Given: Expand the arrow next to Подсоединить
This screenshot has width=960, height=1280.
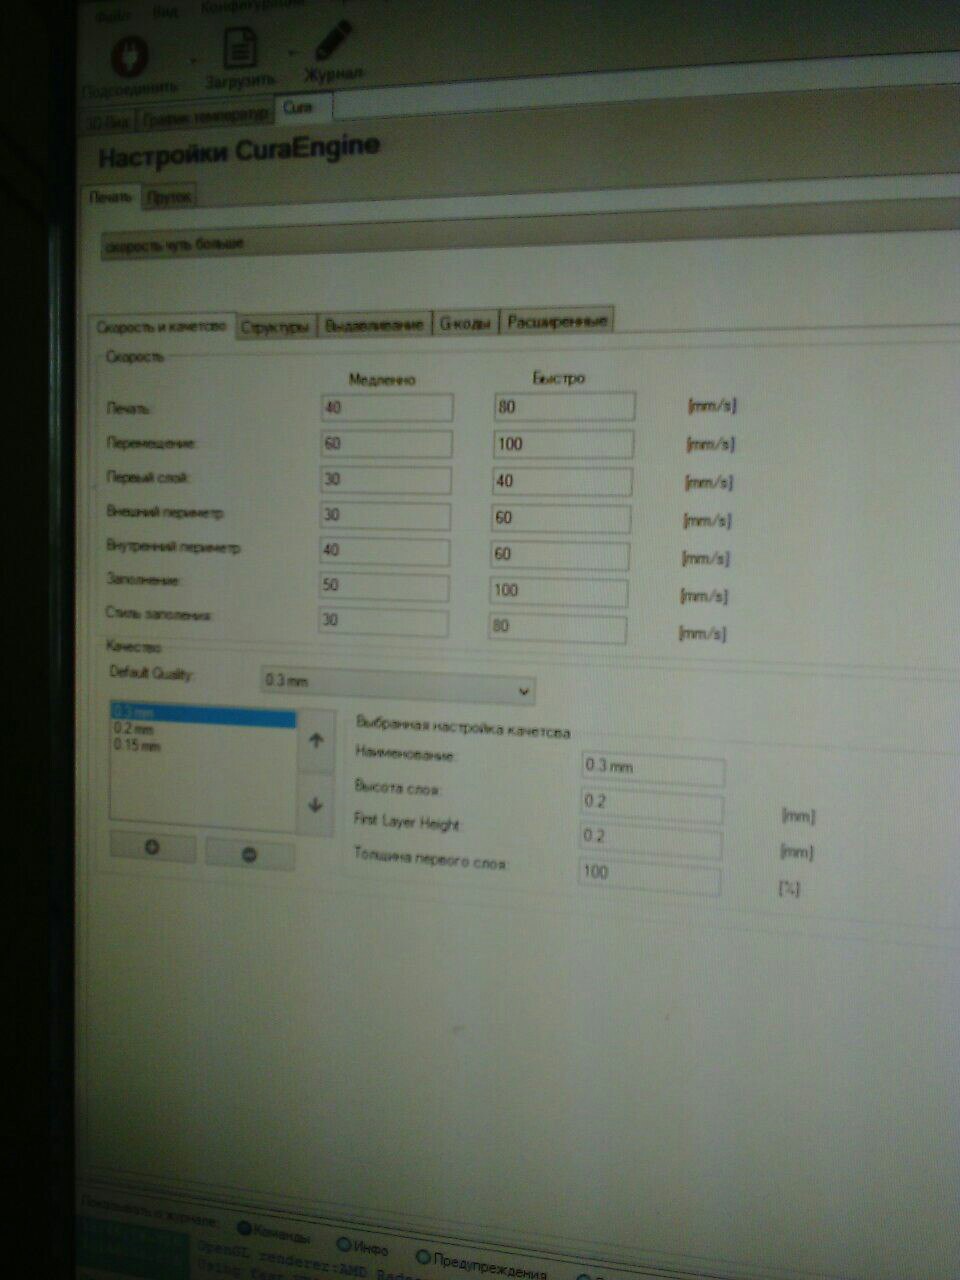Looking at the screenshot, I should coord(192,60).
